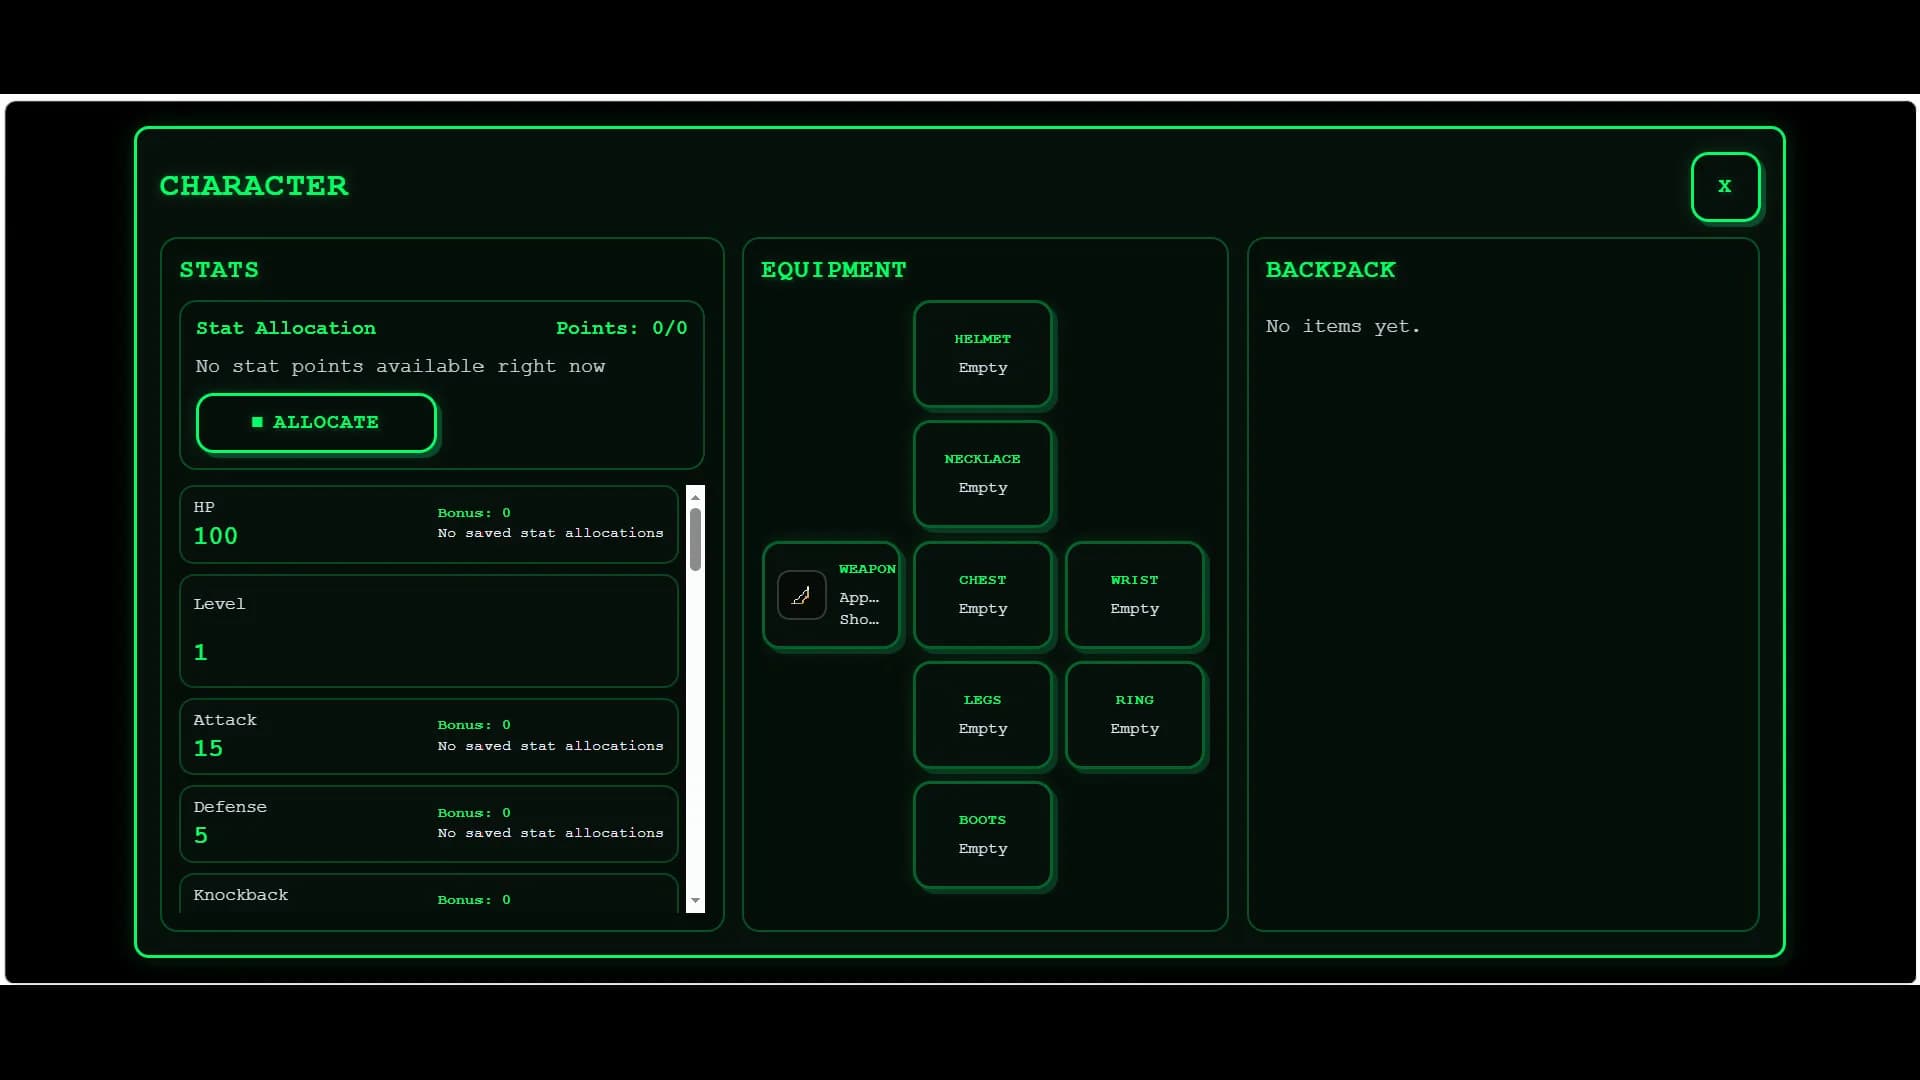Click the stats scrollbar up arrow

[695, 496]
